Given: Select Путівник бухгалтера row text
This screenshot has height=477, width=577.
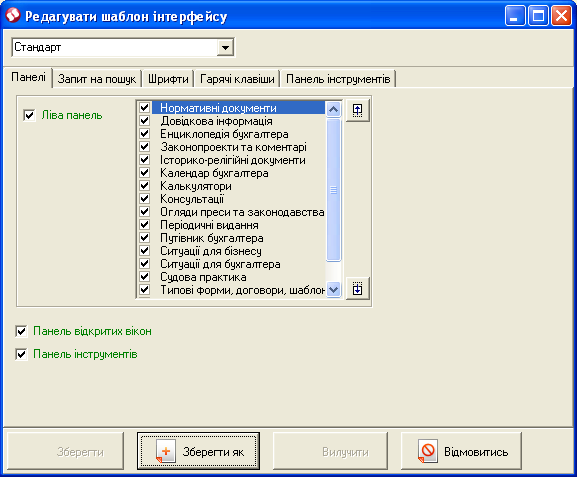Looking at the screenshot, I should tap(212, 238).
